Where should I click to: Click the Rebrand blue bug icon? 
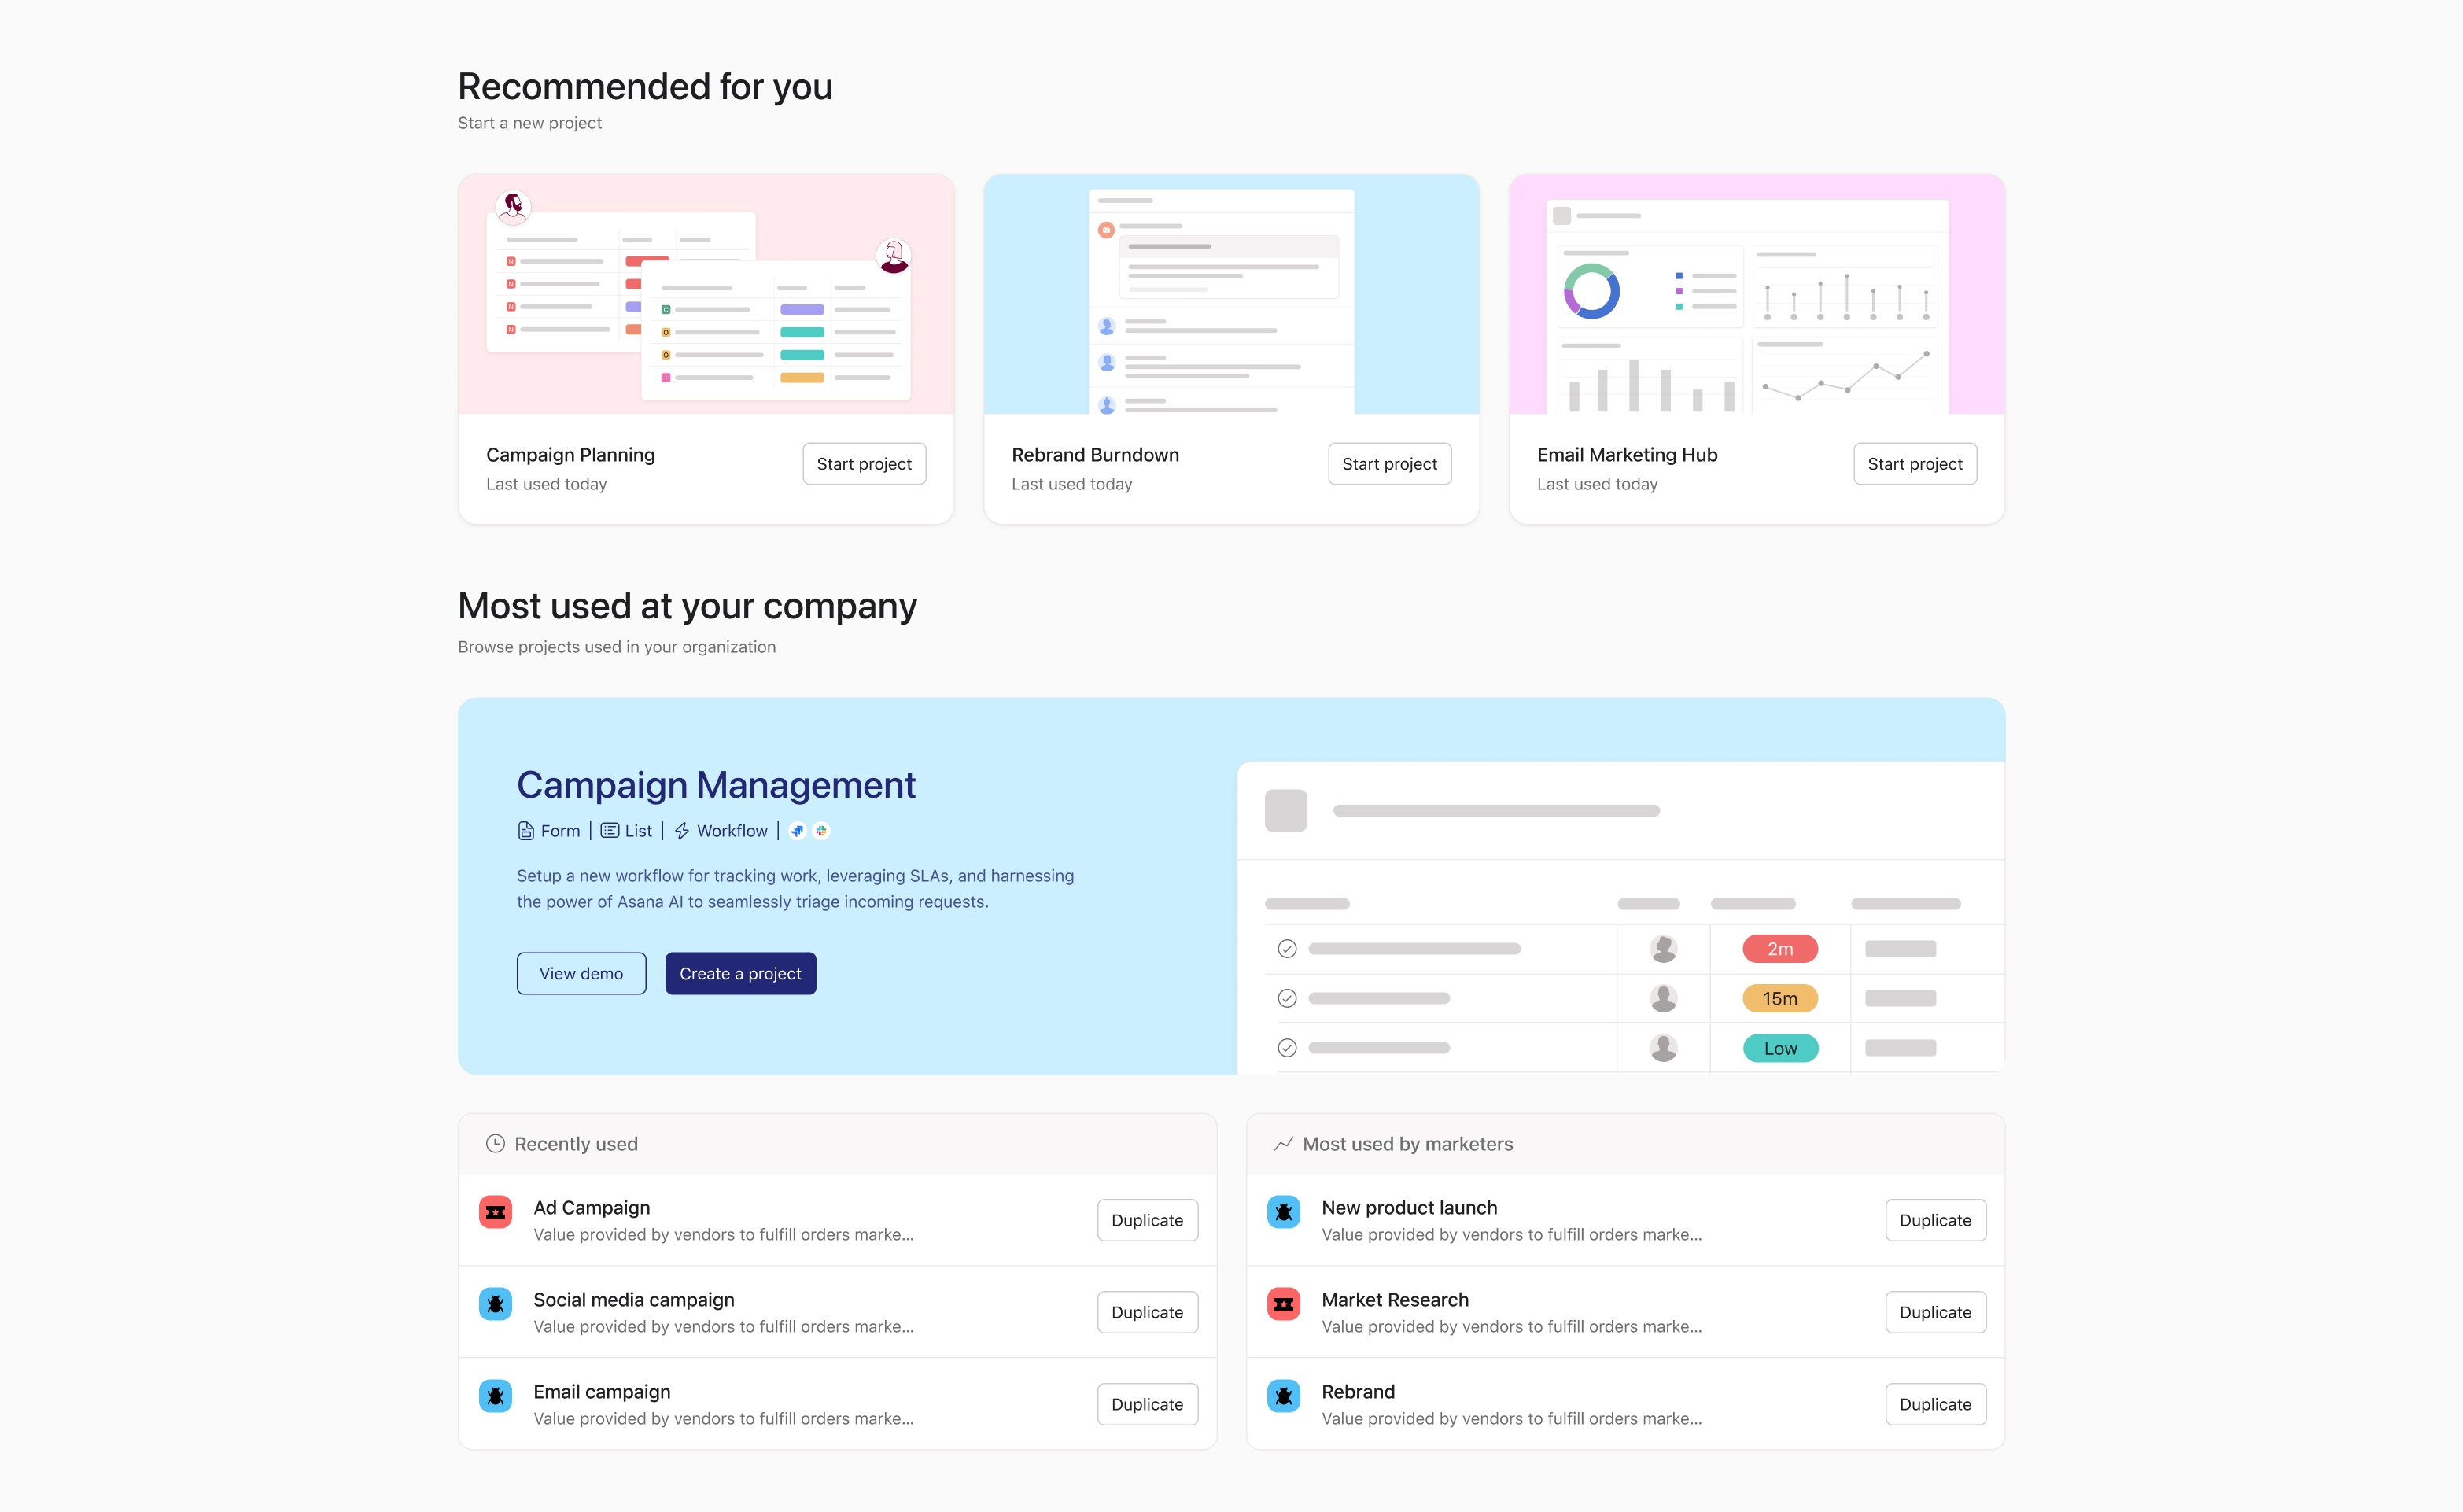tap(1283, 1396)
